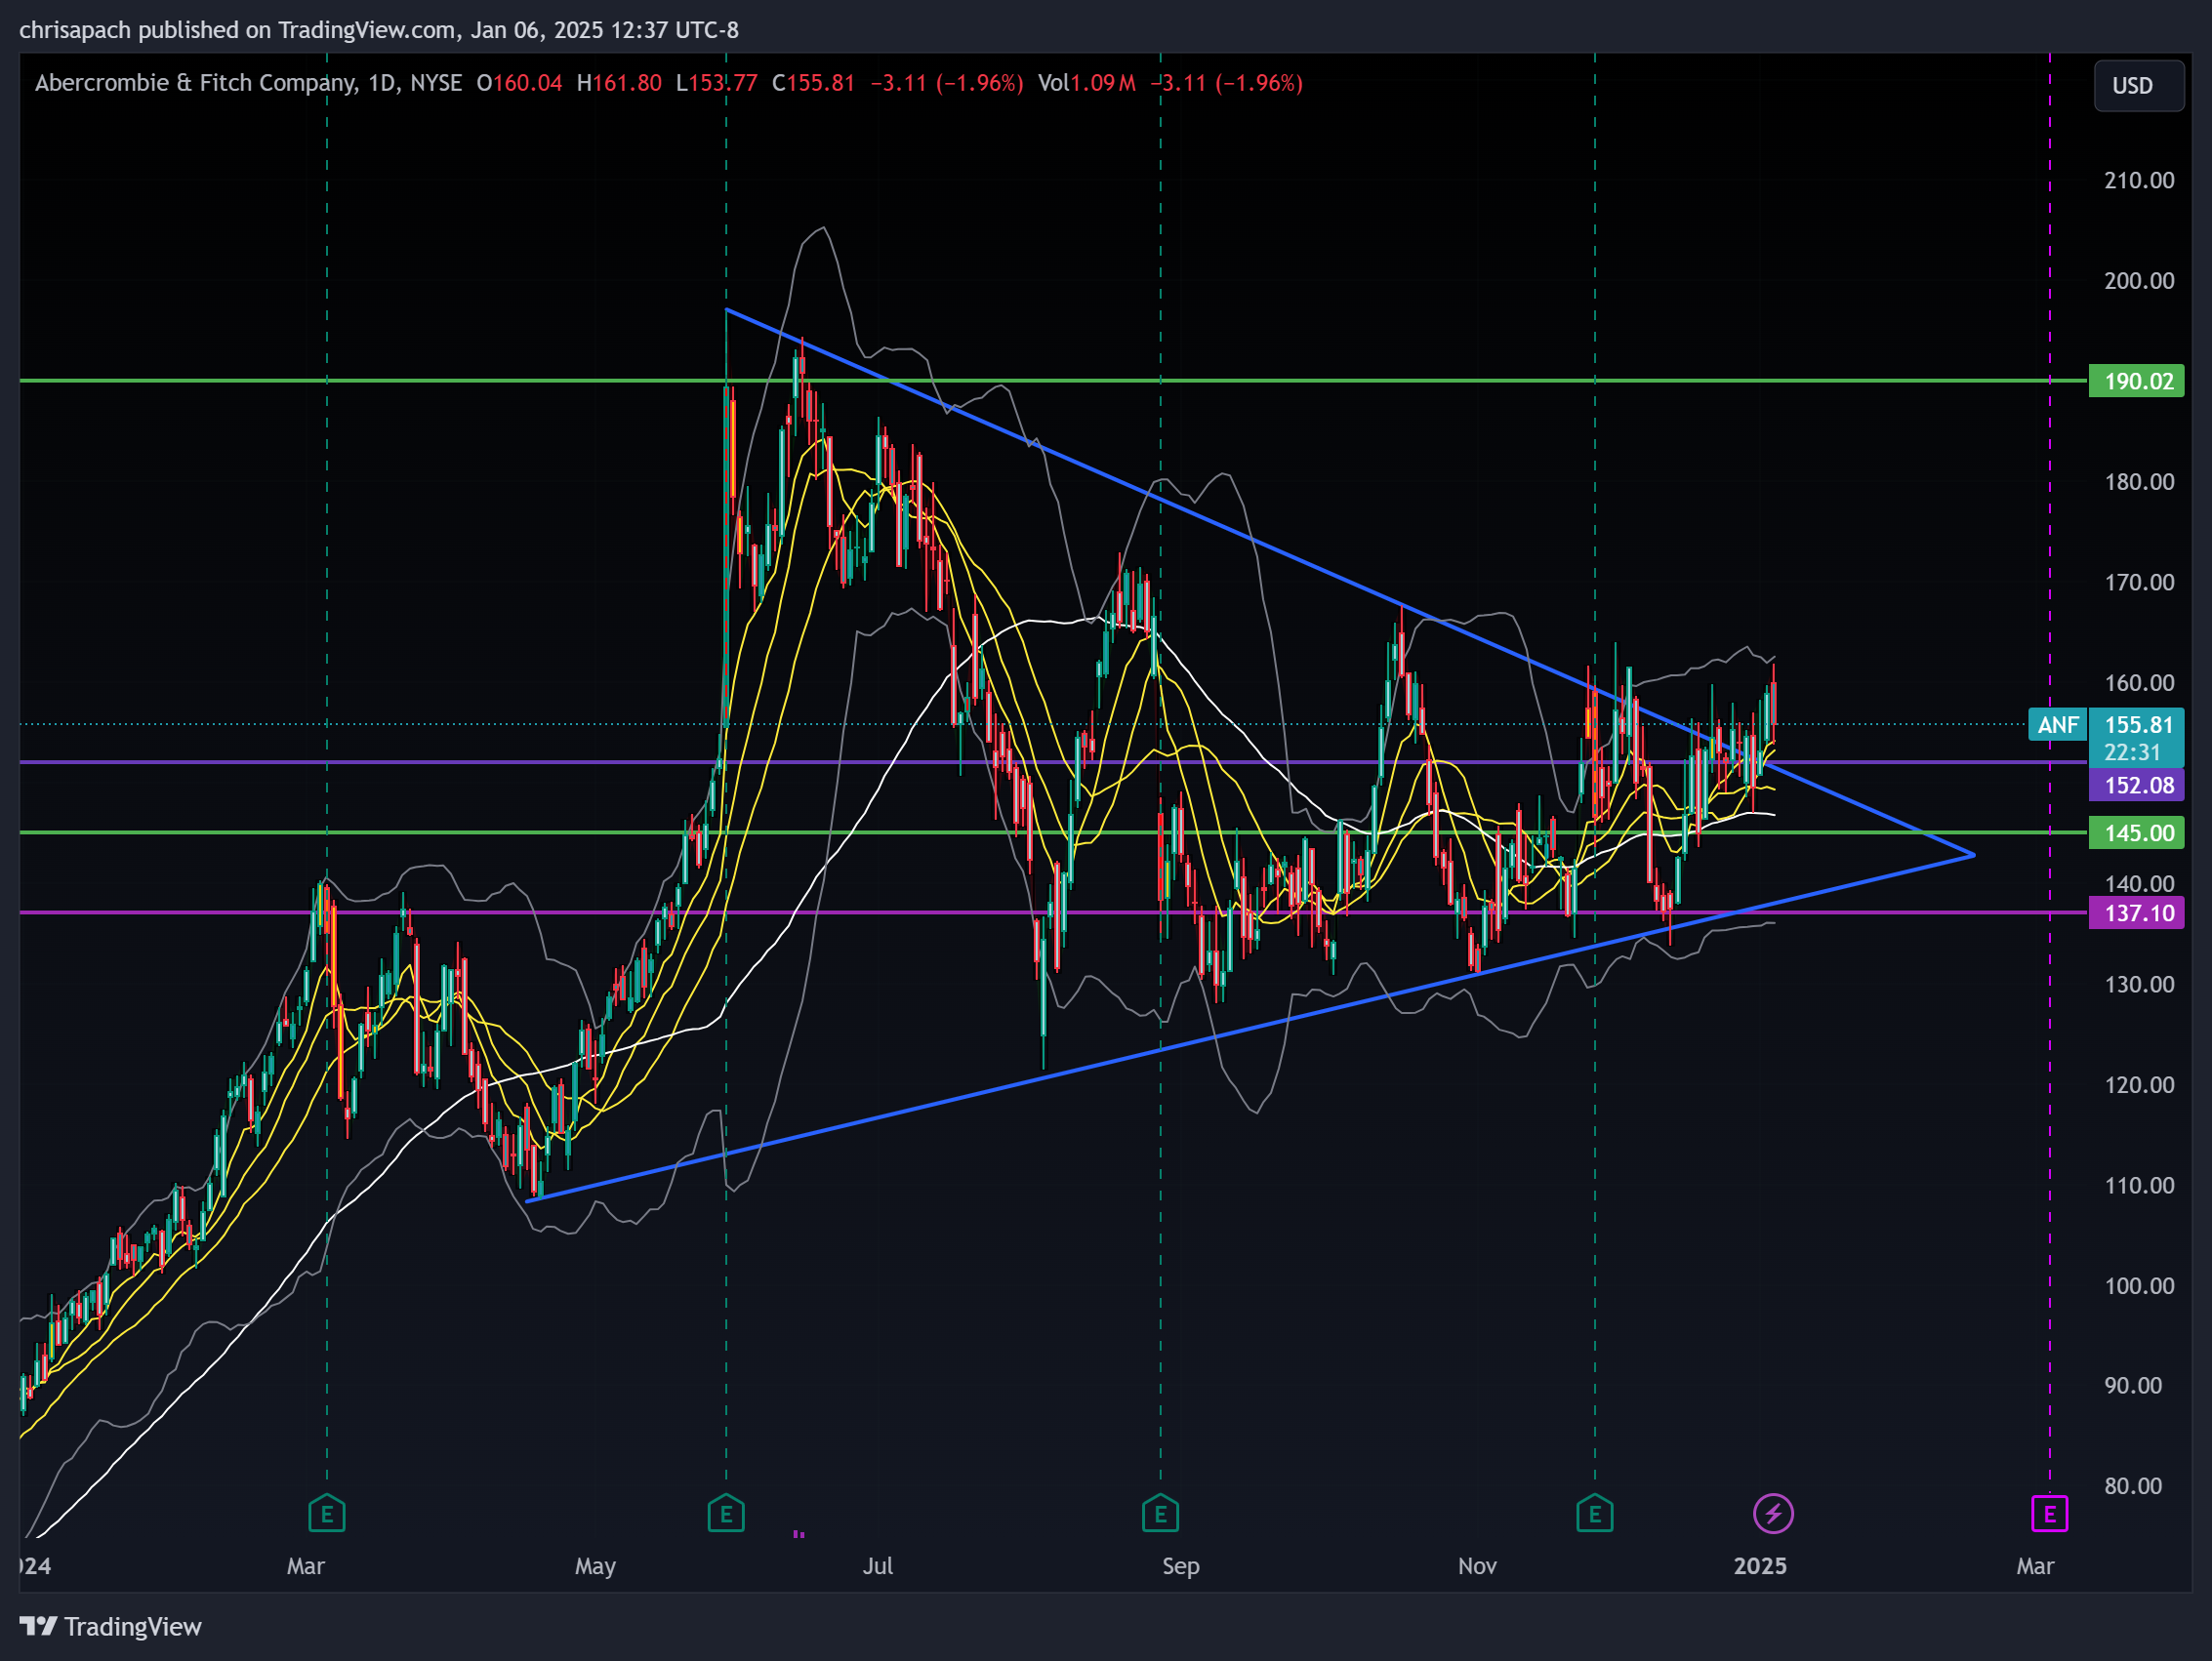Click the published by chrisapach header text

(379, 30)
